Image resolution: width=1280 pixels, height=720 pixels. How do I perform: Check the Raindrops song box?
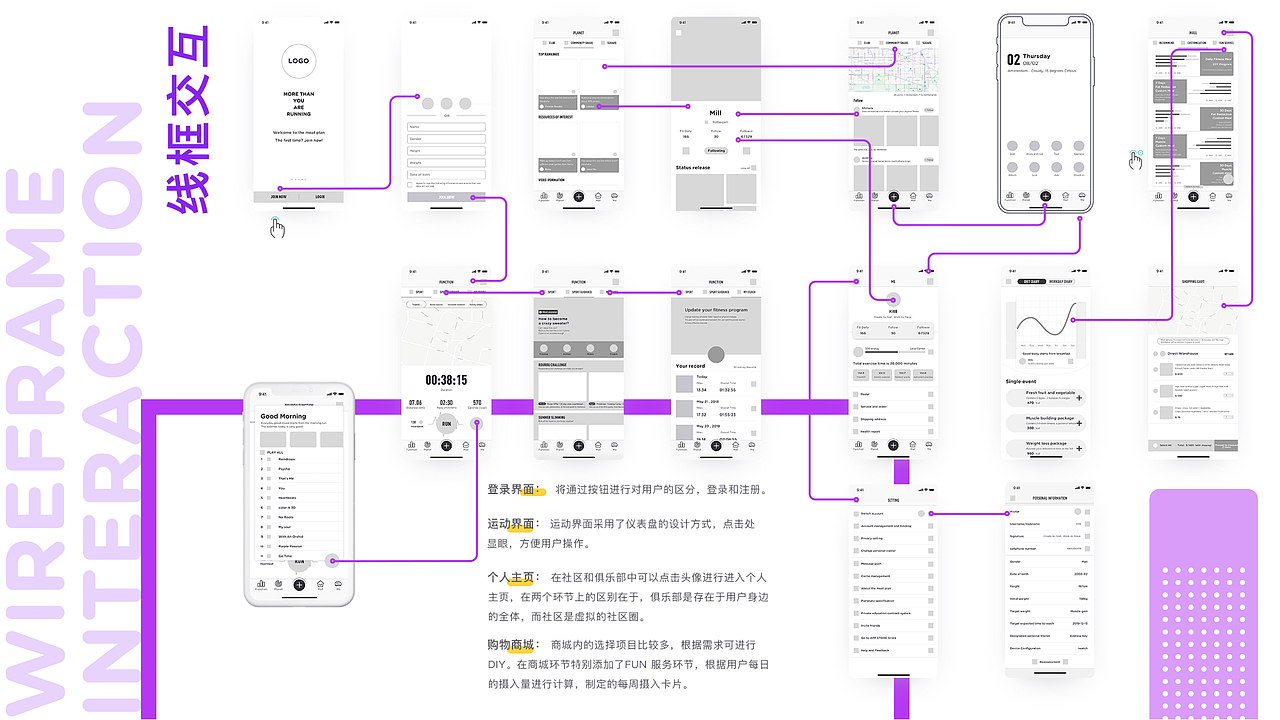tap(268, 460)
